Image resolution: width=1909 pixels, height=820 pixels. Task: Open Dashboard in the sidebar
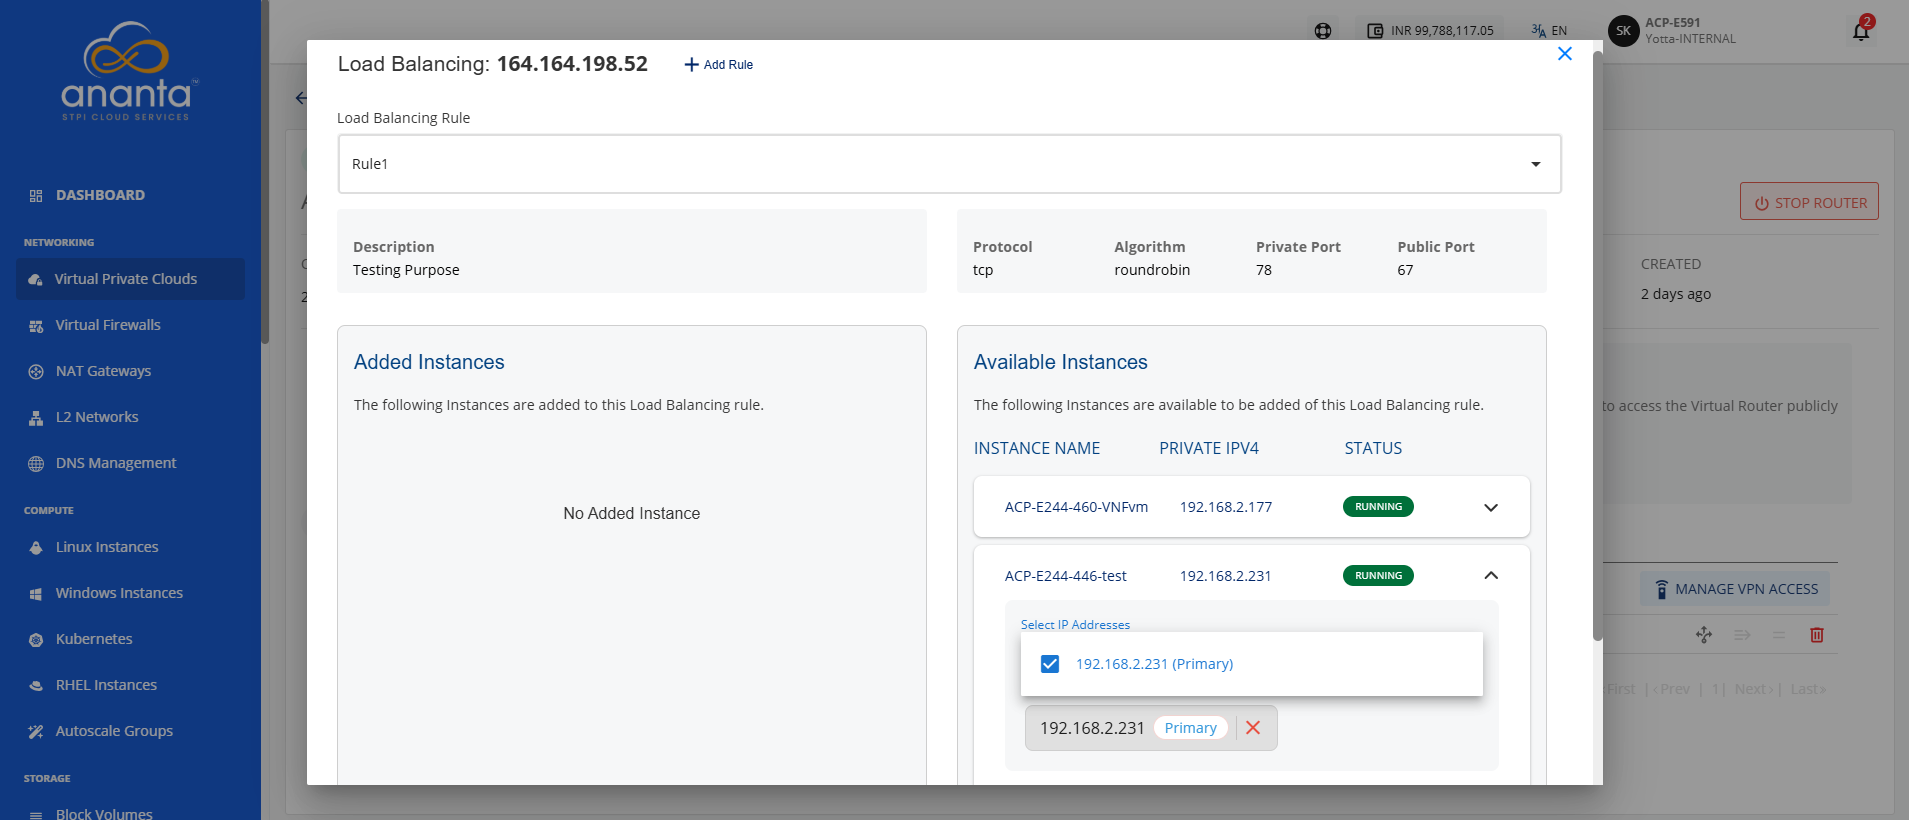(x=100, y=195)
